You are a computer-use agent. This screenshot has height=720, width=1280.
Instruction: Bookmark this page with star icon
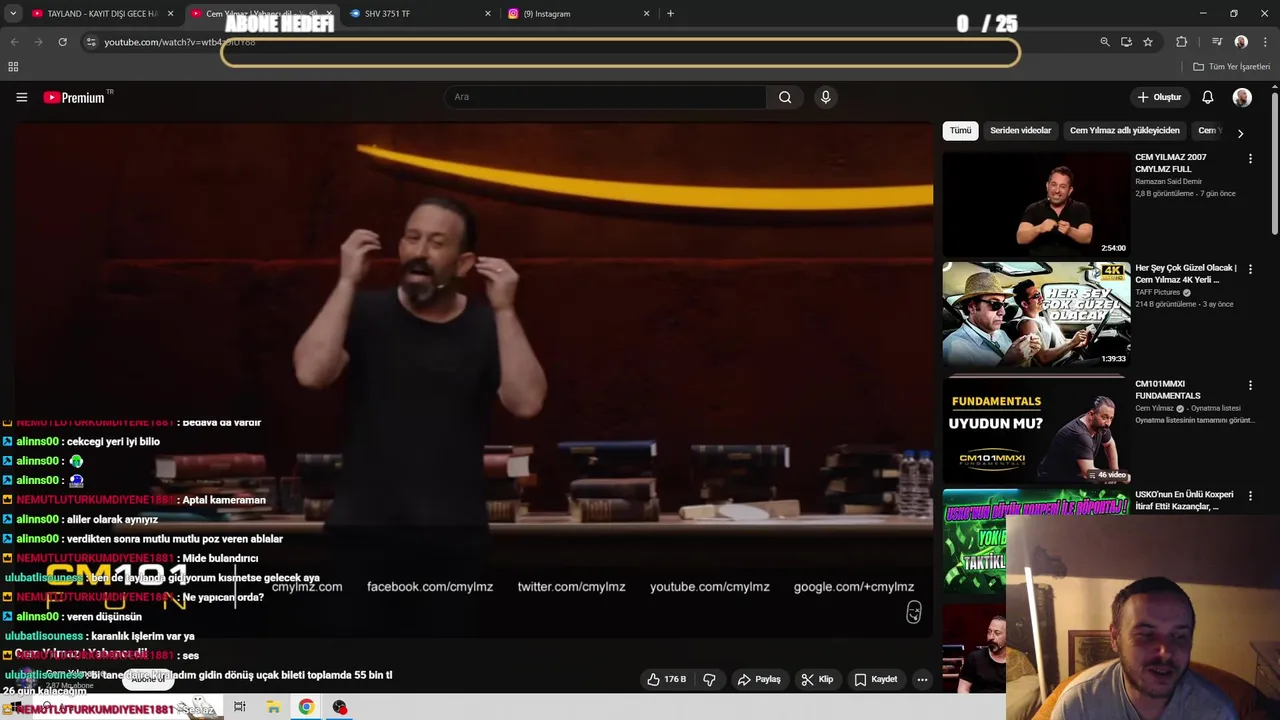1148,42
